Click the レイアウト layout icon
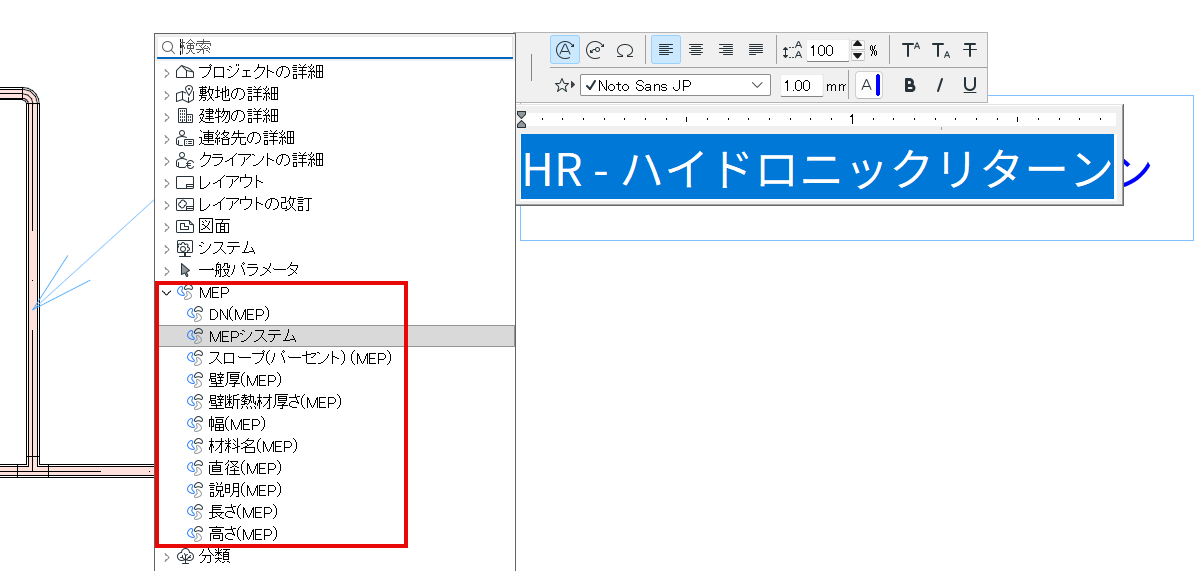1204x571 pixels. pyautogui.click(x=184, y=182)
